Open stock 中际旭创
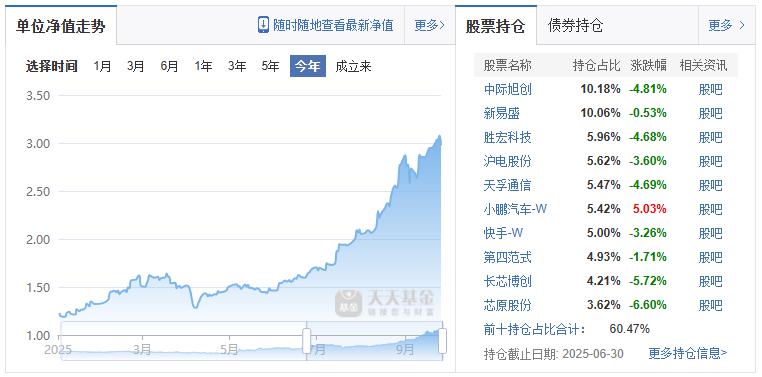 (508, 89)
